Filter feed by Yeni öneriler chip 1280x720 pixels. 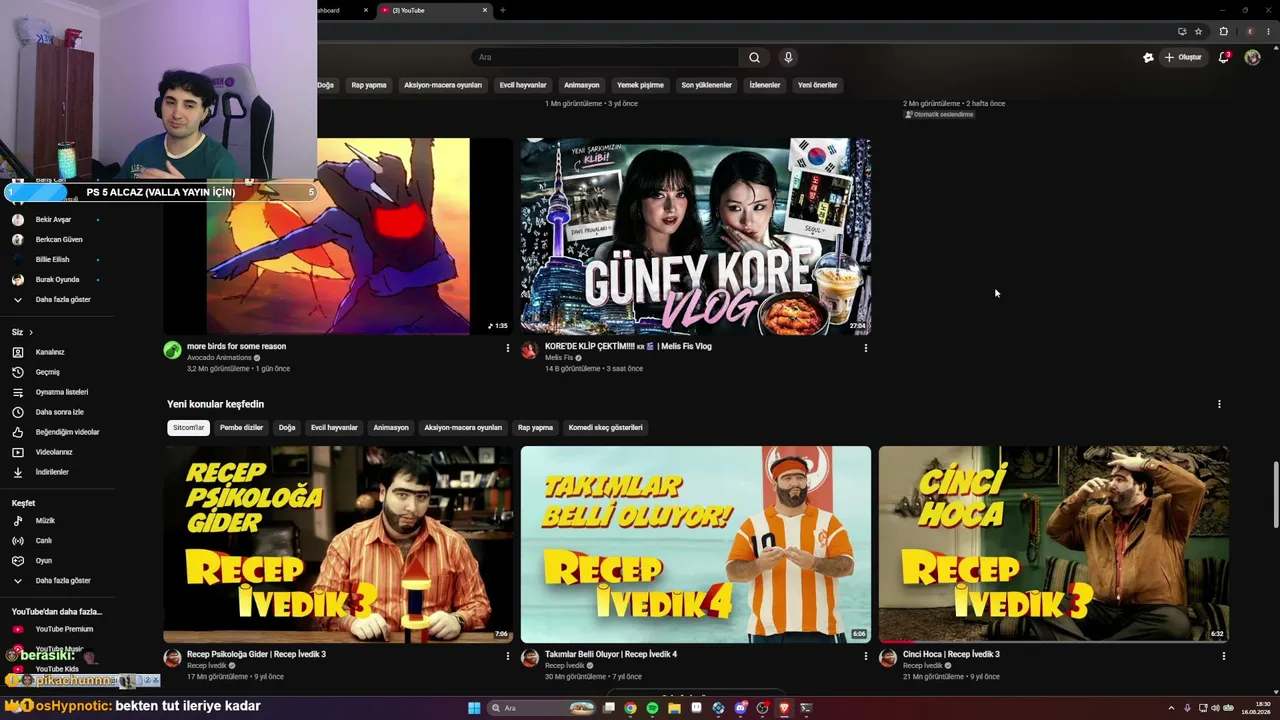click(x=818, y=85)
